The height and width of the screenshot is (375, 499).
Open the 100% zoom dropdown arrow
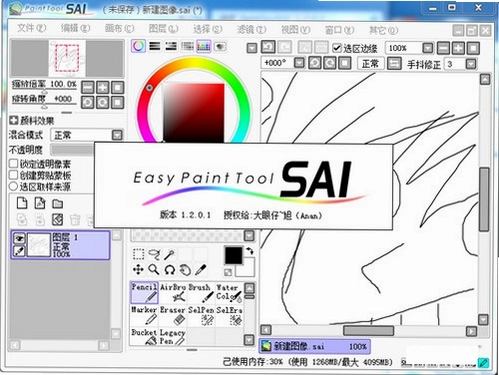click(x=428, y=48)
